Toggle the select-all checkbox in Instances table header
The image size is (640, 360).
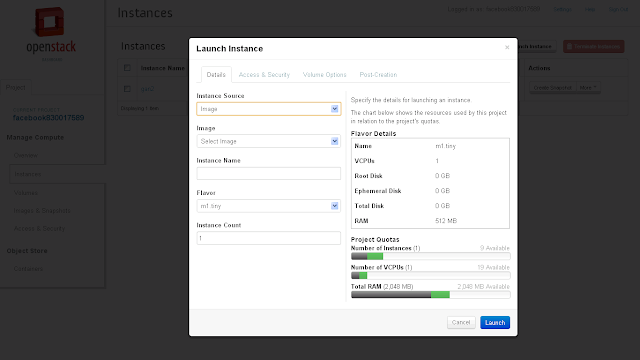click(127, 68)
